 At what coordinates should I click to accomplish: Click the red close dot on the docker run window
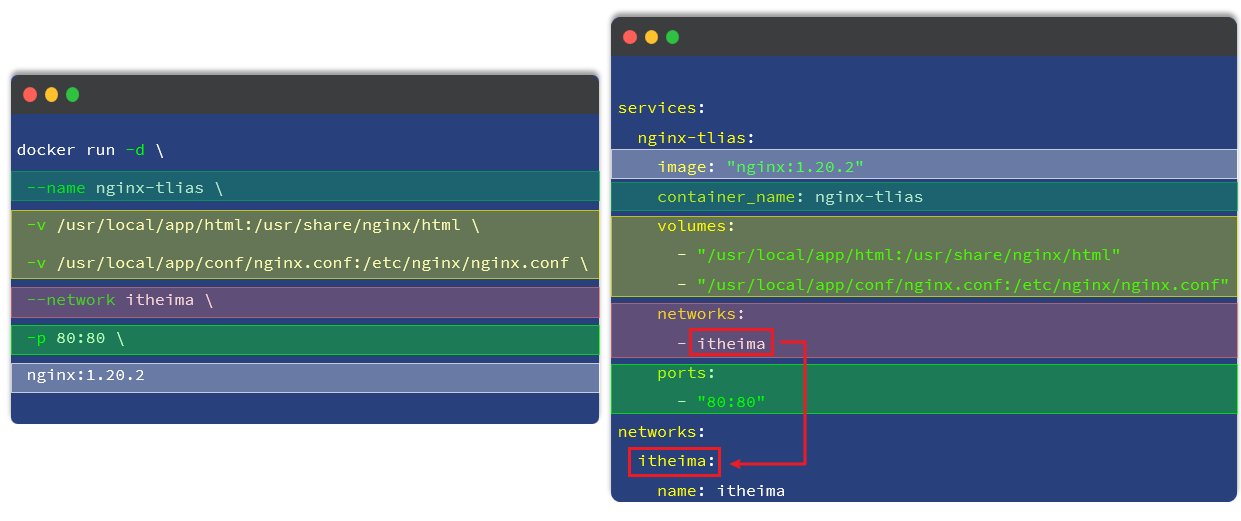tap(30, 95)
